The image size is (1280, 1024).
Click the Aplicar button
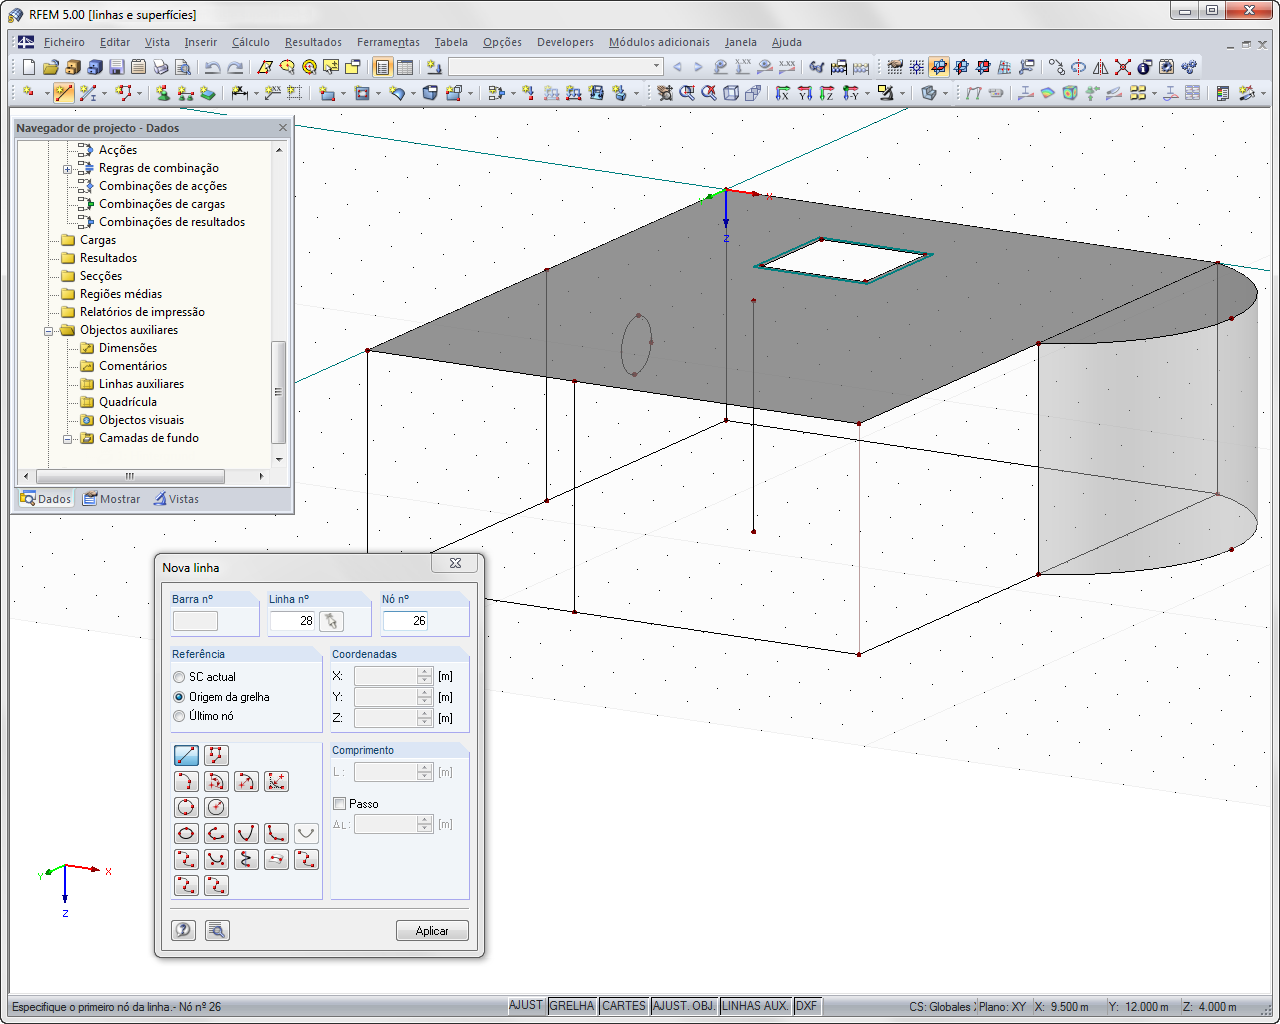point(432,930)
